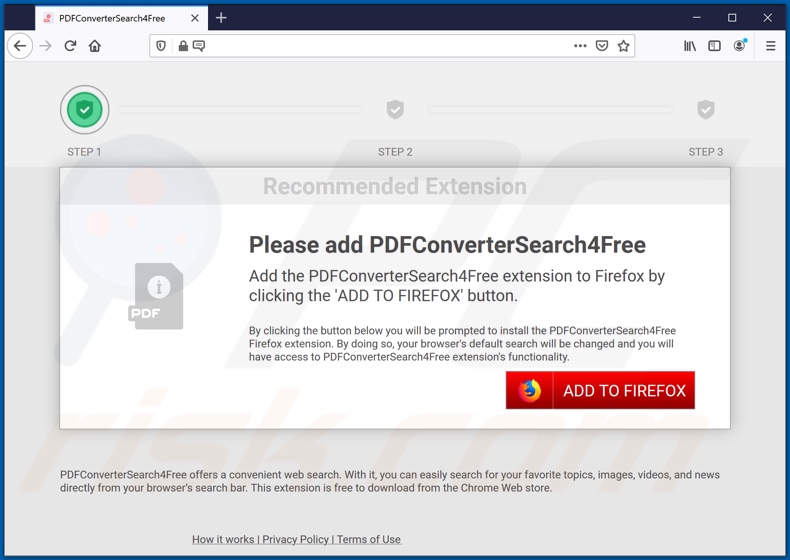Open the Terms of Use link
Viewport: 790px width, 560px height.
368,539
